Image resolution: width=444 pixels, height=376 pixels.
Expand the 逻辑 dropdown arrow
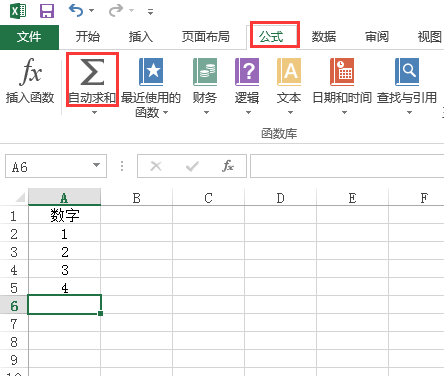point(248,113)
